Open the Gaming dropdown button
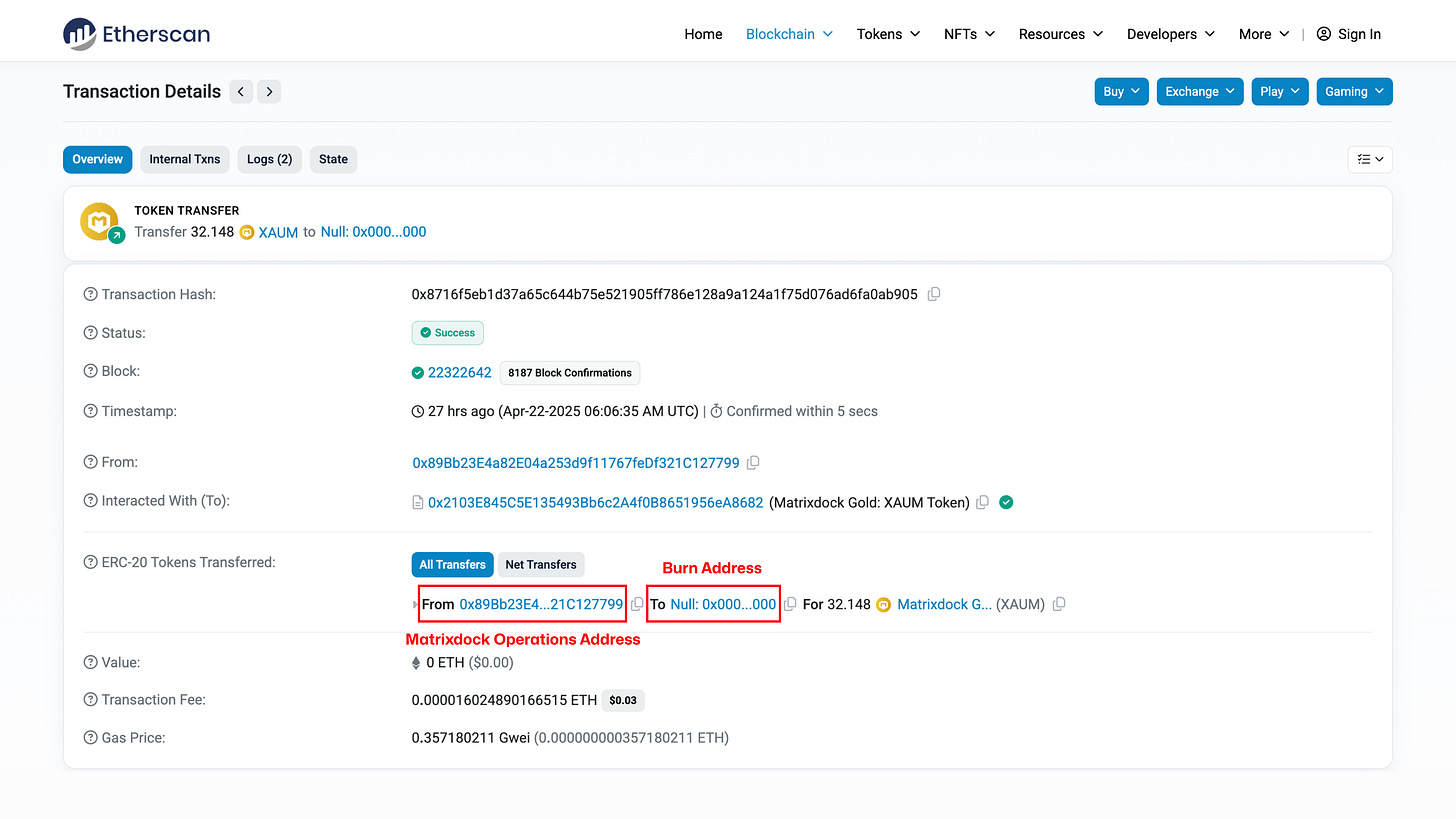 point(1354,92)
